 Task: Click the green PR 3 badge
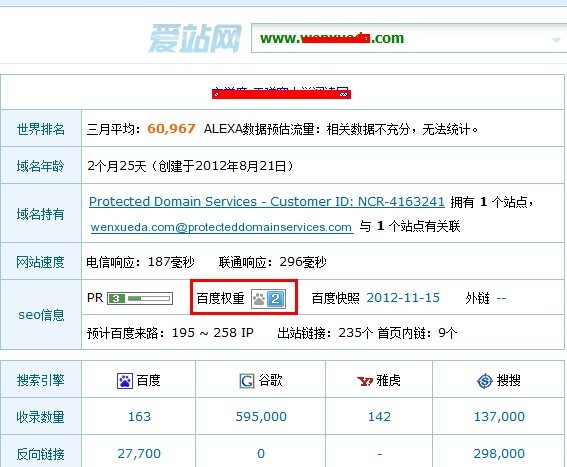tap(116, 298)
